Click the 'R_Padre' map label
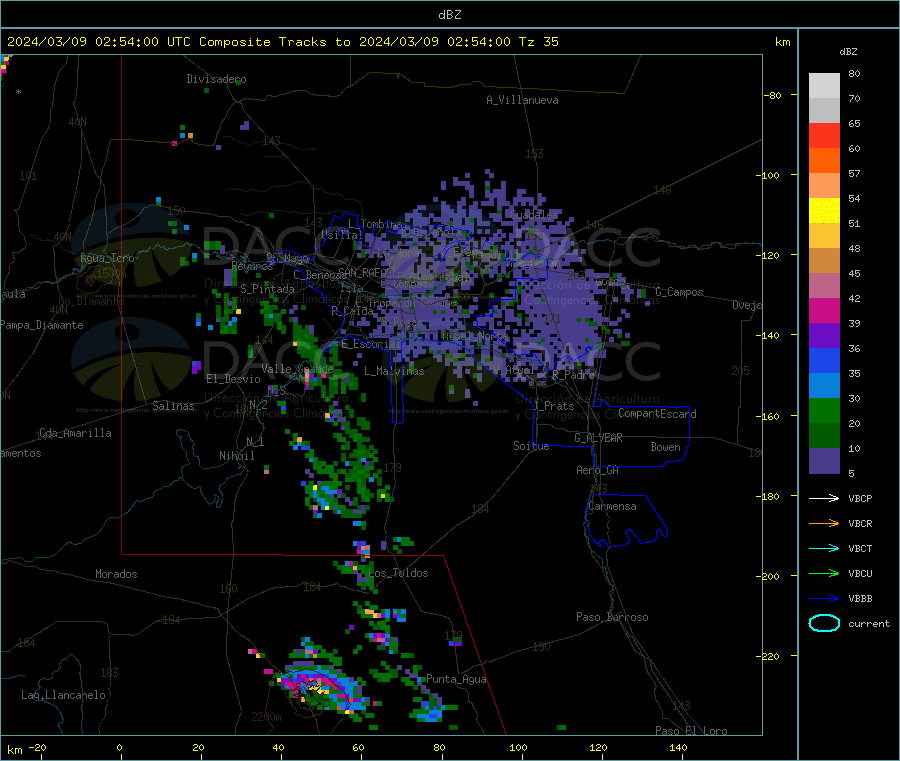 (573, 375)
